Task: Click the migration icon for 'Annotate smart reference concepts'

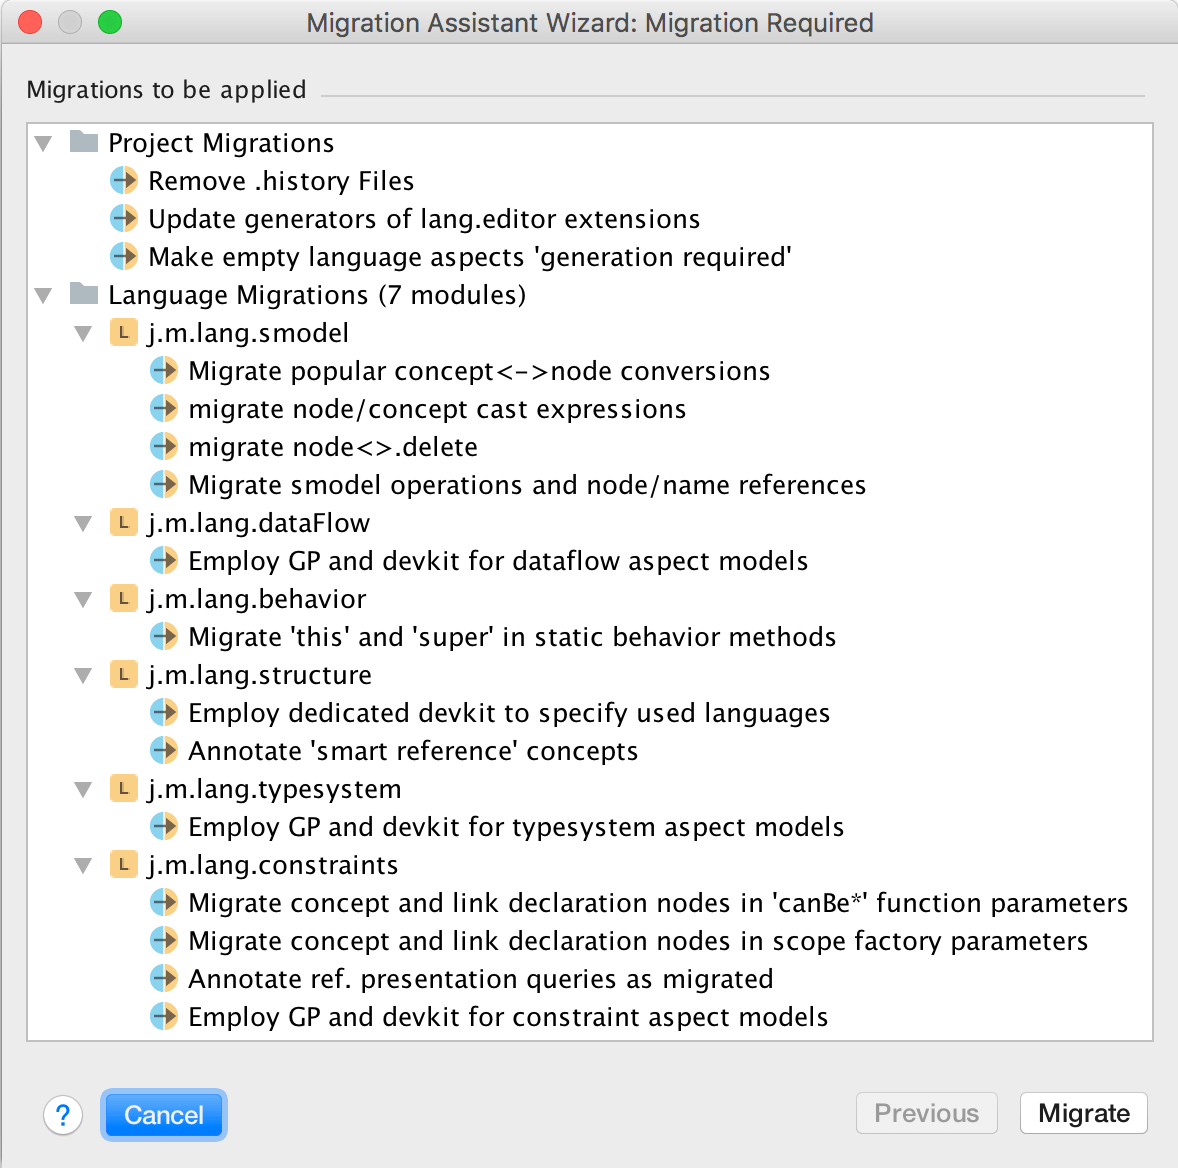Action: [163, 750]
